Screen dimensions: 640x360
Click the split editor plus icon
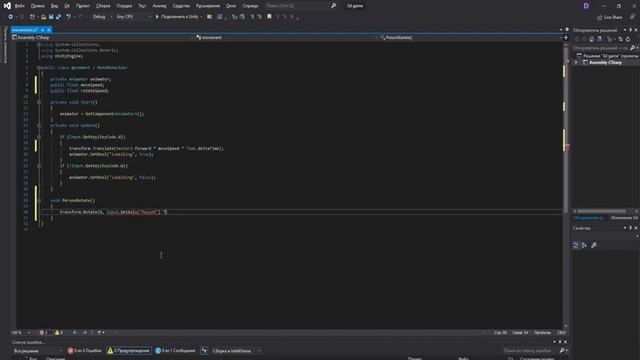click(566, 38)
